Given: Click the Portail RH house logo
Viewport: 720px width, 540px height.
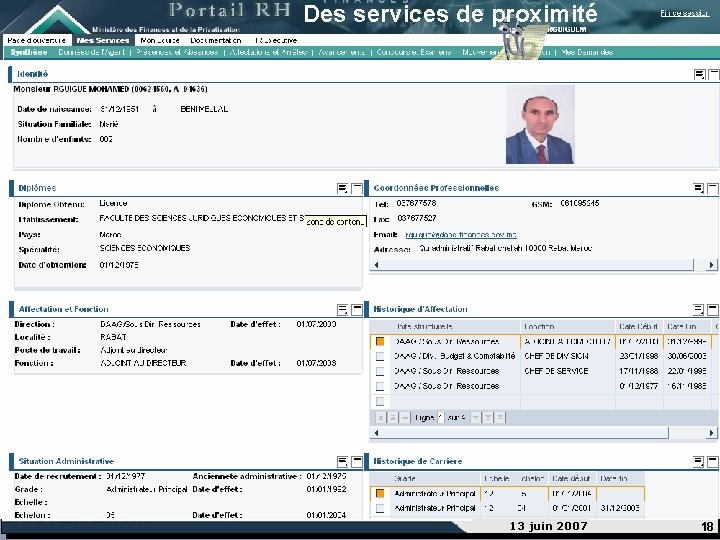Looking at the screenshot, I should (57, 19).
